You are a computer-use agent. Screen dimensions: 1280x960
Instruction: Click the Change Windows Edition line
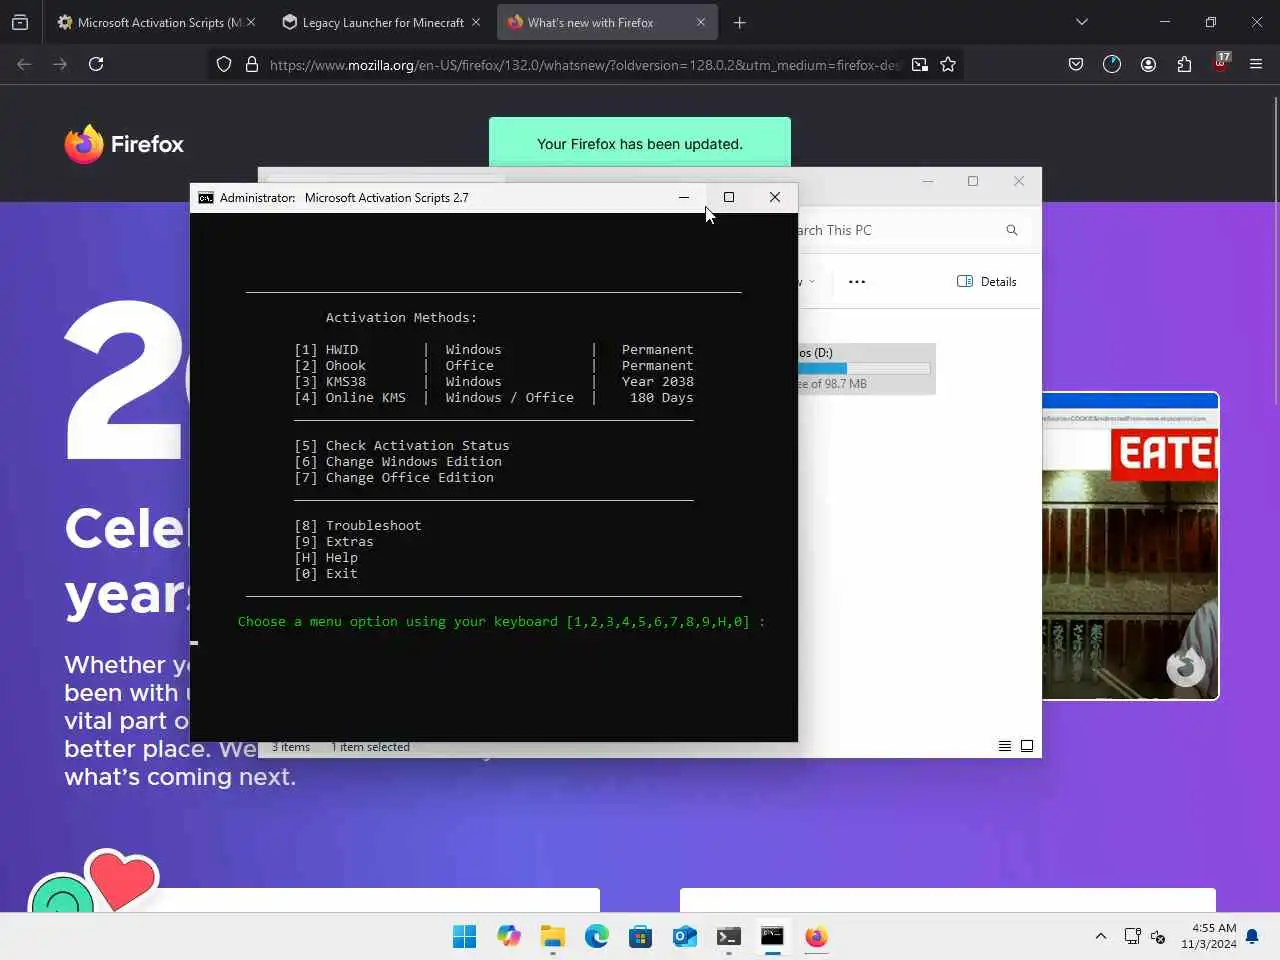tap(398, 462)
